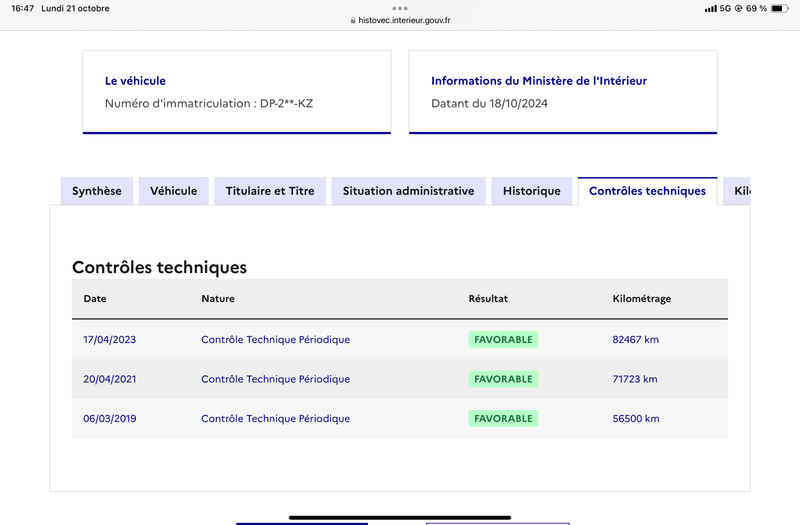Click FAVORABLE badge in 17/04/2023 row
Image resolution: width=800 pixels, height=525 pixels.
503,339
